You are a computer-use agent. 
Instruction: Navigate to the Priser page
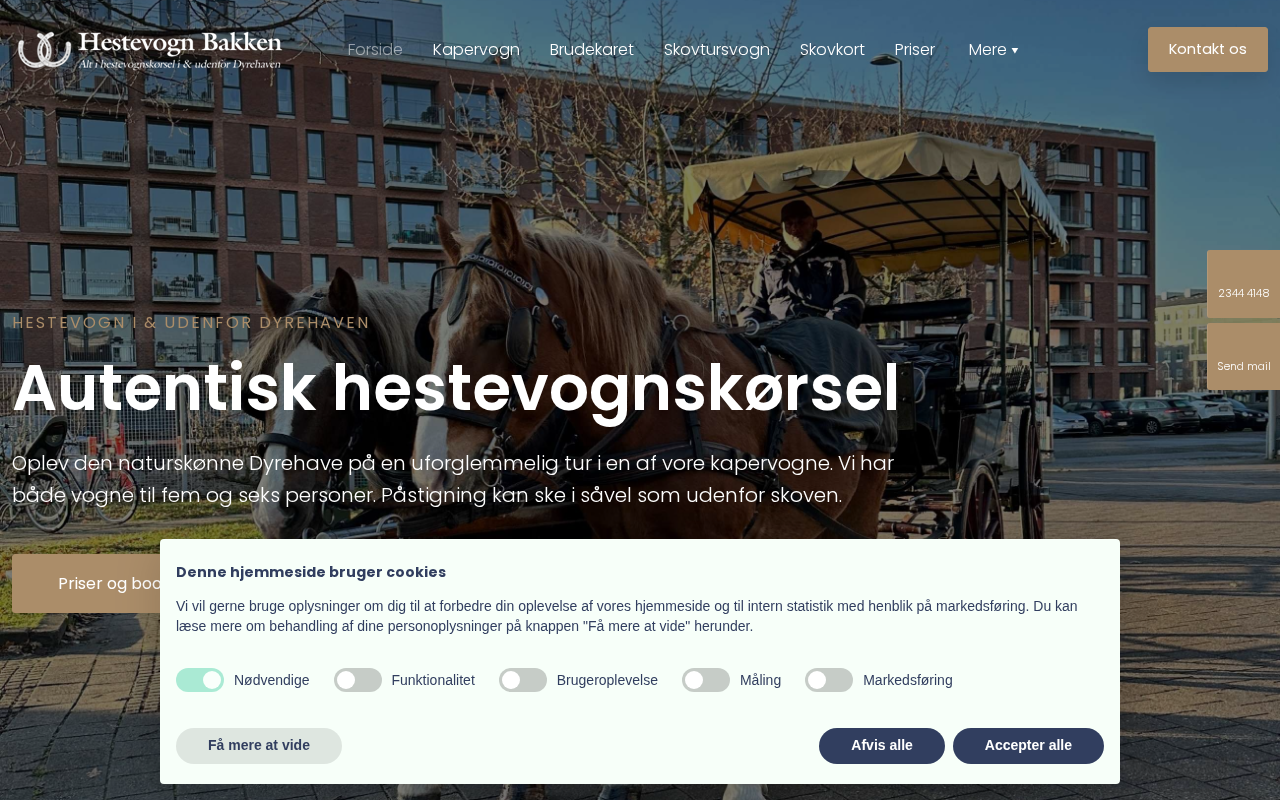[x=915, y=50]
